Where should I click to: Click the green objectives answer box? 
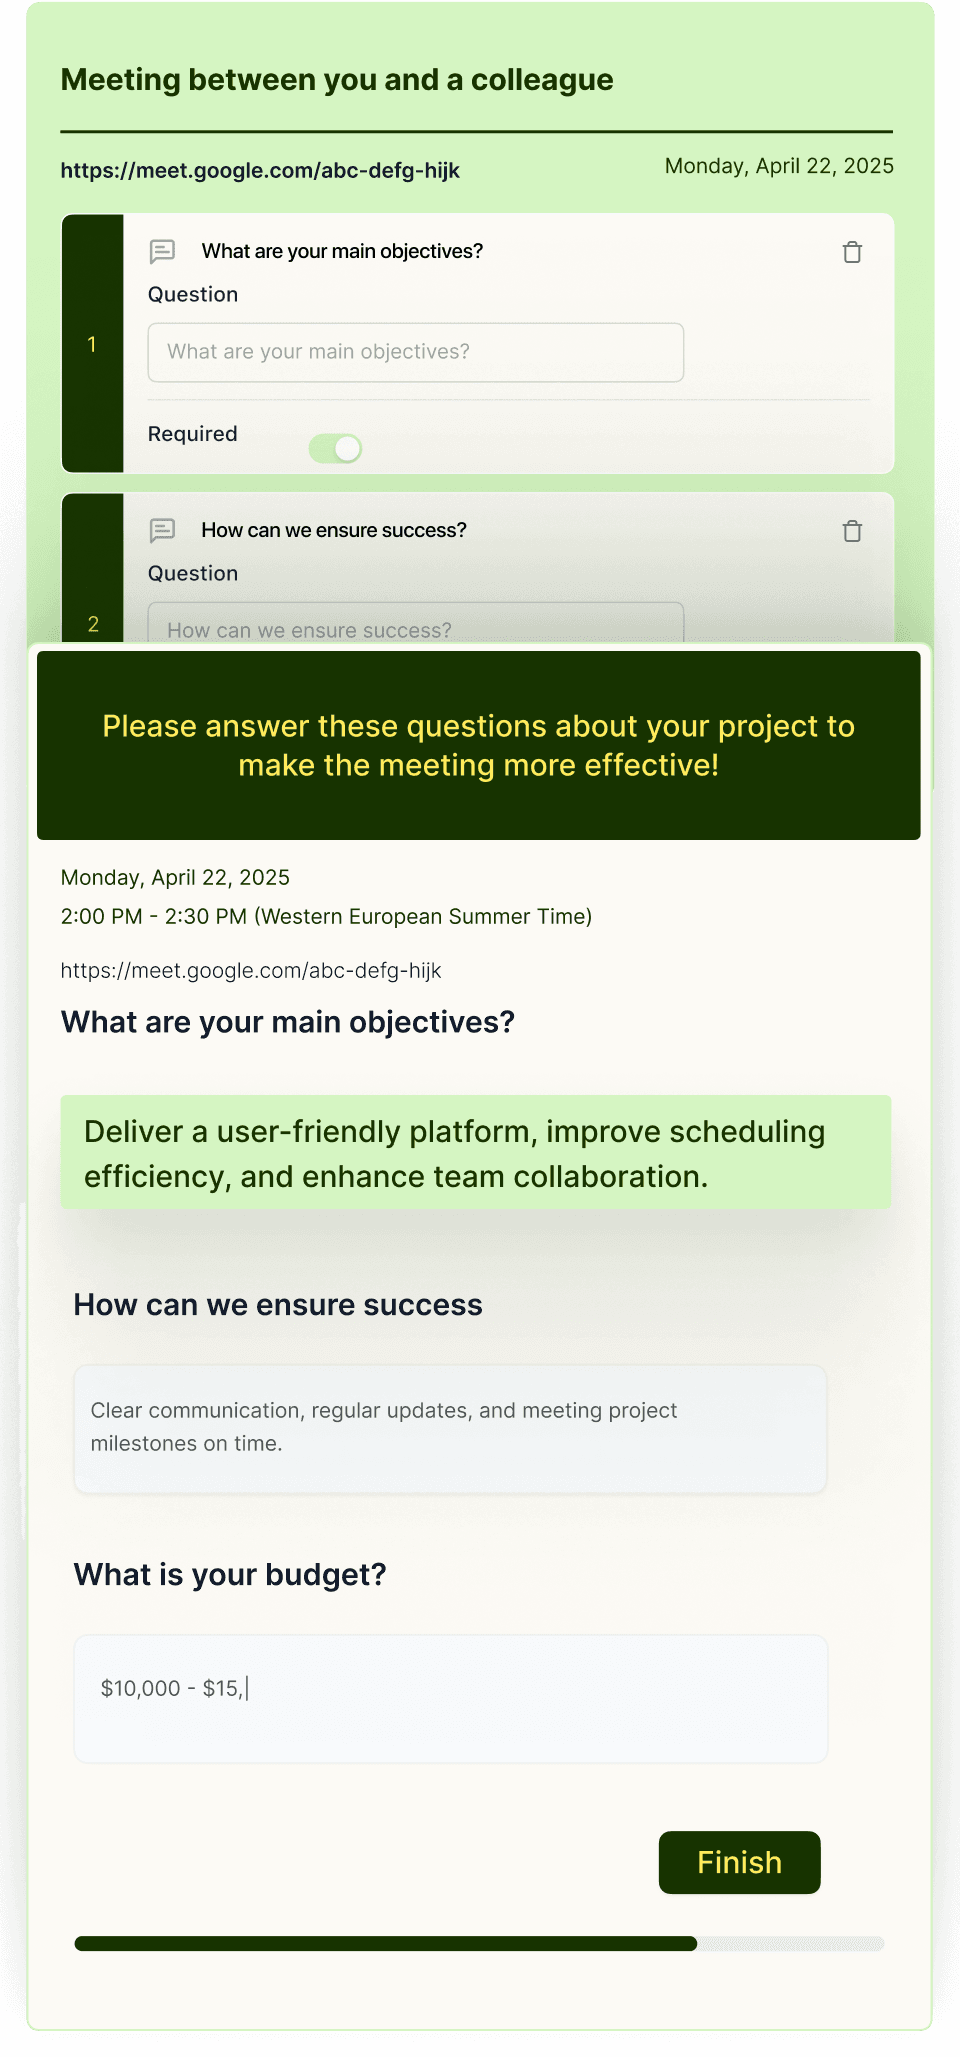pos(476,1153)
